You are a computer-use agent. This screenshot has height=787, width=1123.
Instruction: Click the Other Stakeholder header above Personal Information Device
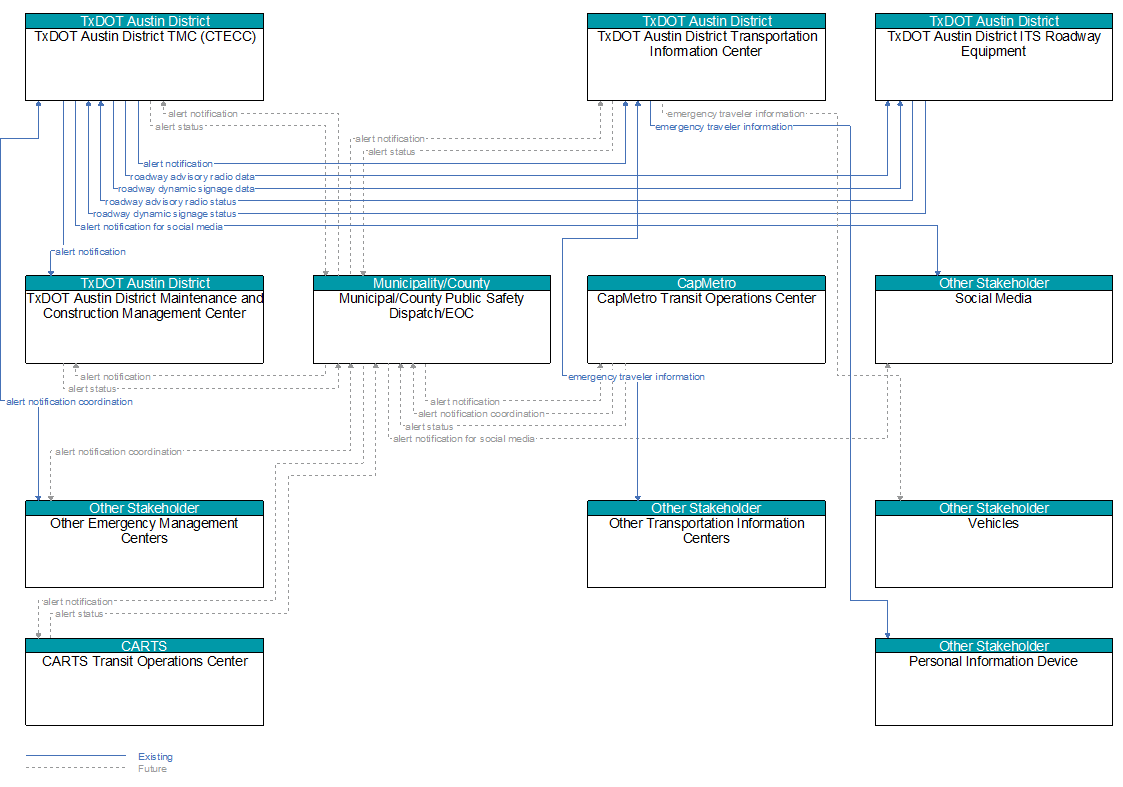pos(994,646)
